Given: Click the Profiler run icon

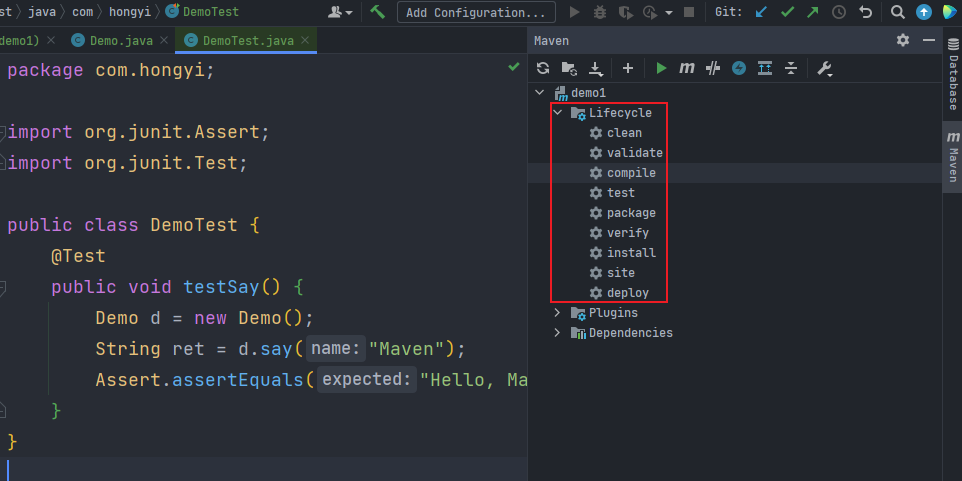Looking at the screenshot, I should [650, 12].
